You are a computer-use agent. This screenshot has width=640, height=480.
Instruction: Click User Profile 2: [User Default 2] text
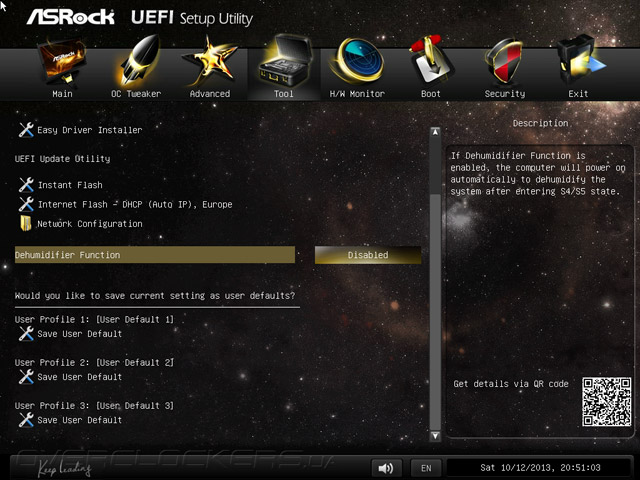(x=94, y=362)
